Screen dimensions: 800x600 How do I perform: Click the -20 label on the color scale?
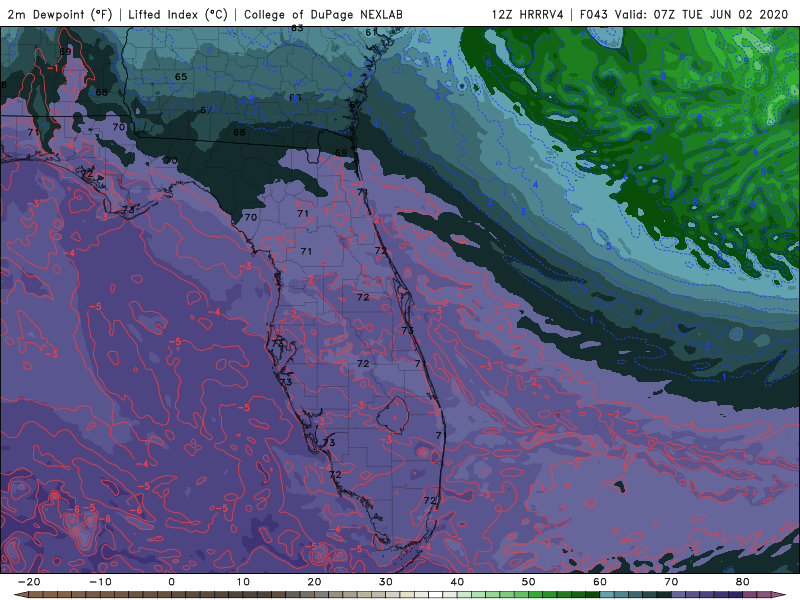(x=29, y=582)
